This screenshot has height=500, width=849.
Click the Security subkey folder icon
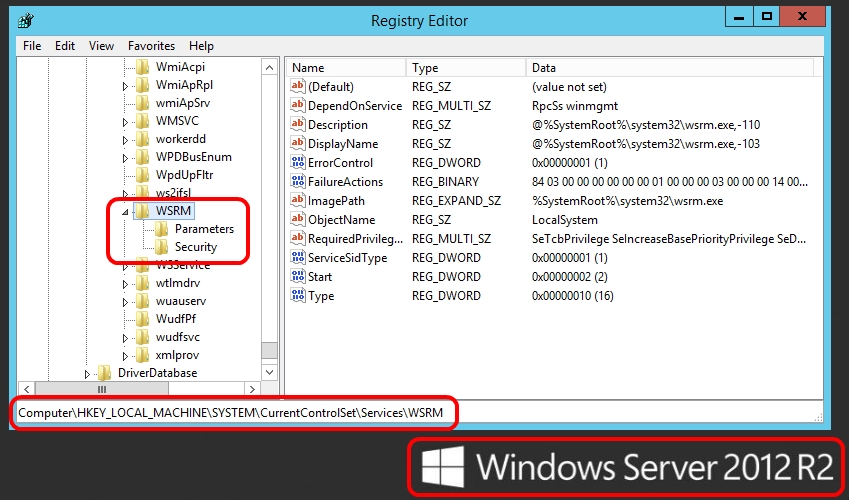[162, 246]
